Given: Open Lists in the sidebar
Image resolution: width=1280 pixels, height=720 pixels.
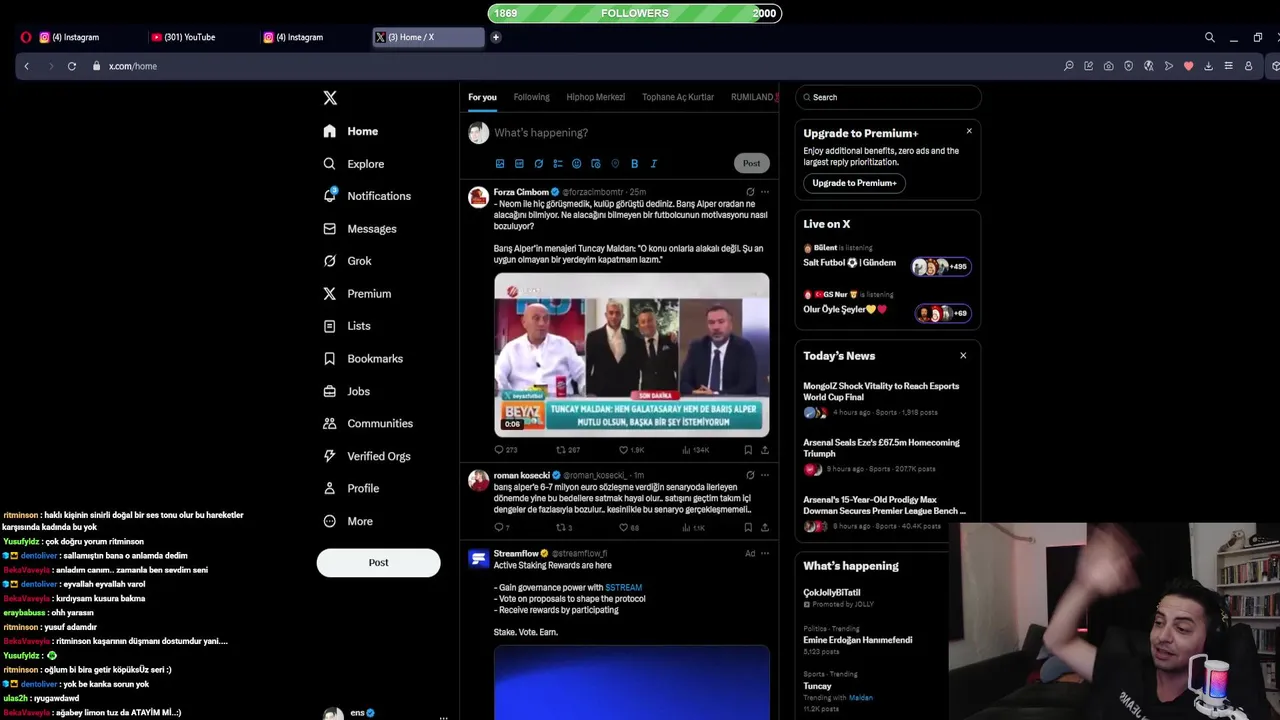Looking at the screenshot, I should [x=347, y=326].
